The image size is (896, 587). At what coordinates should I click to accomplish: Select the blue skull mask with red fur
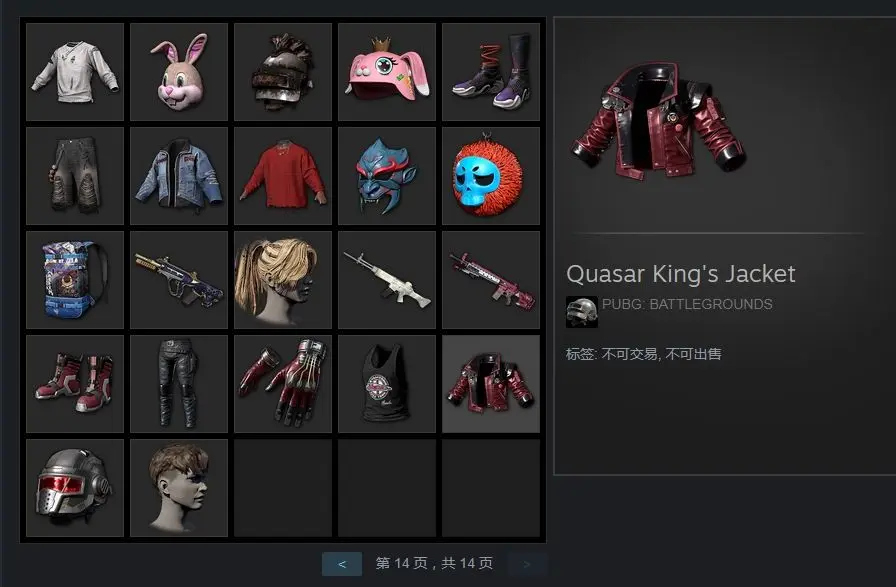click(x=491, y=176)
